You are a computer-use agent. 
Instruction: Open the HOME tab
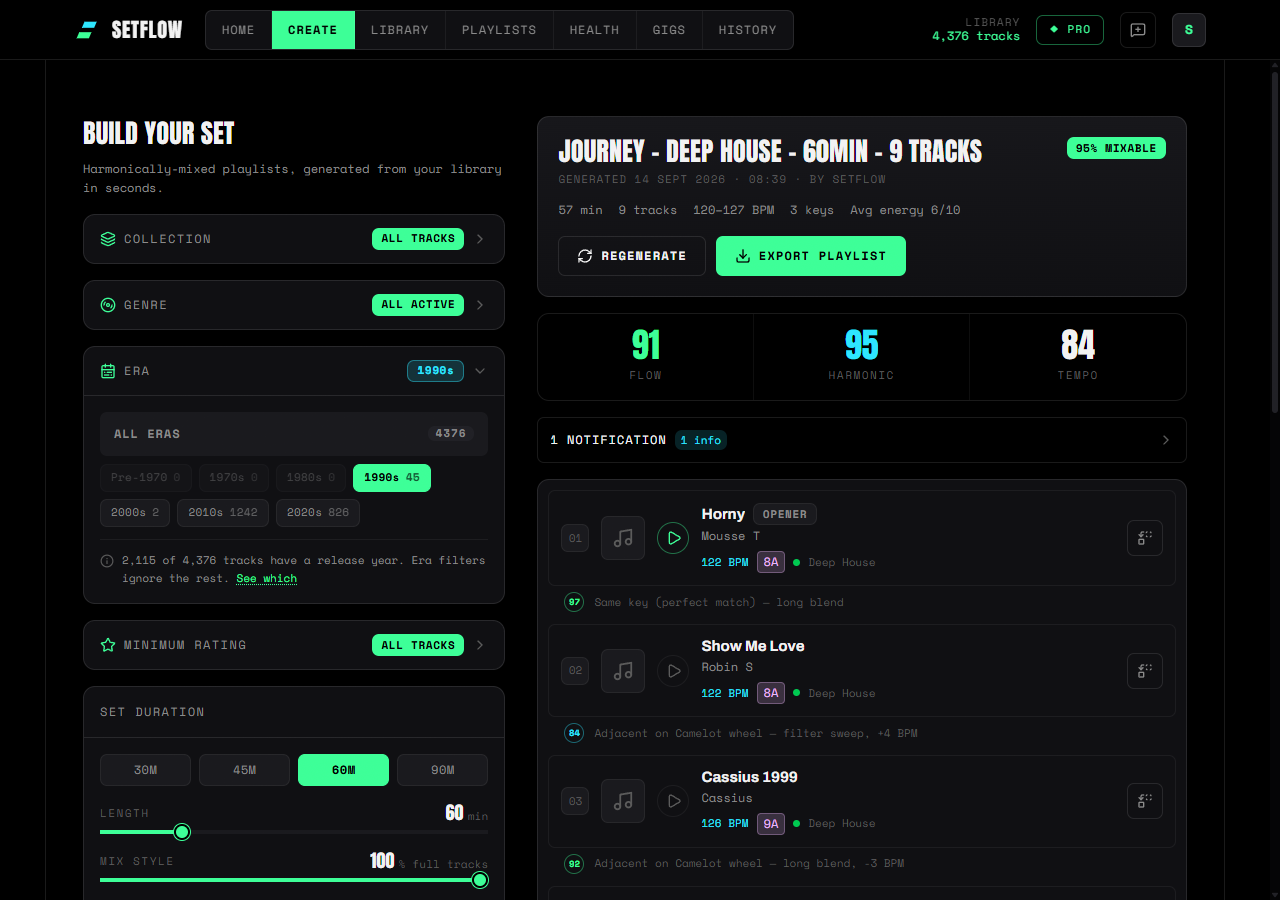(238, 30)
